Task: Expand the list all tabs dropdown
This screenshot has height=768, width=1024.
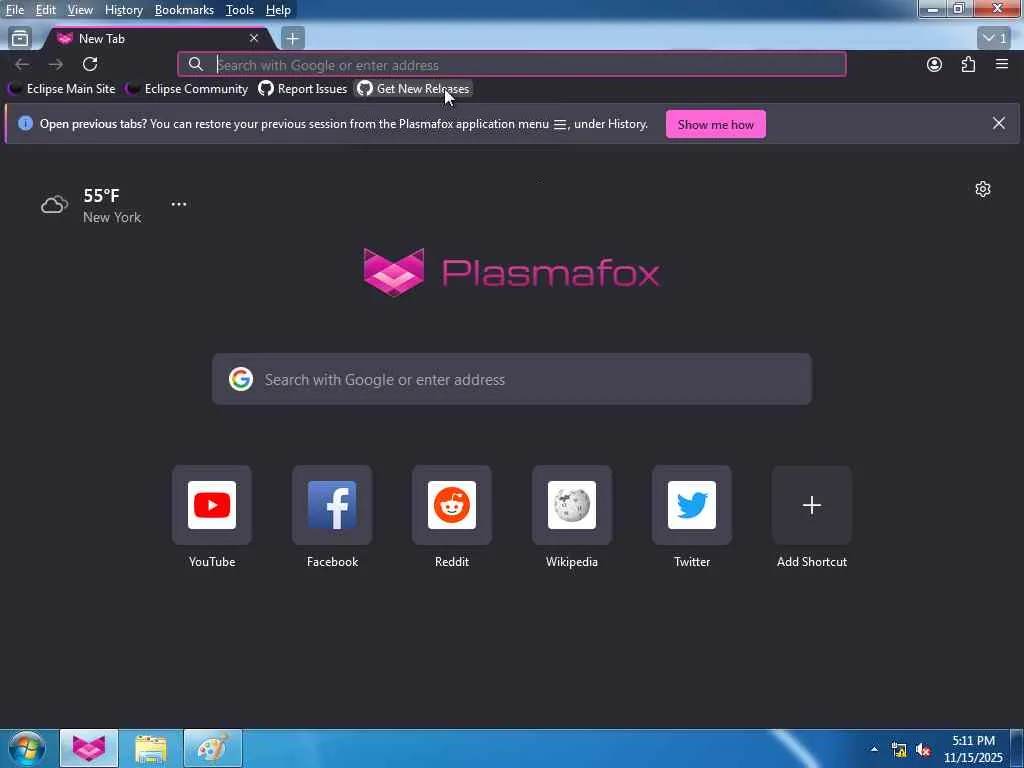Action: 994,39
